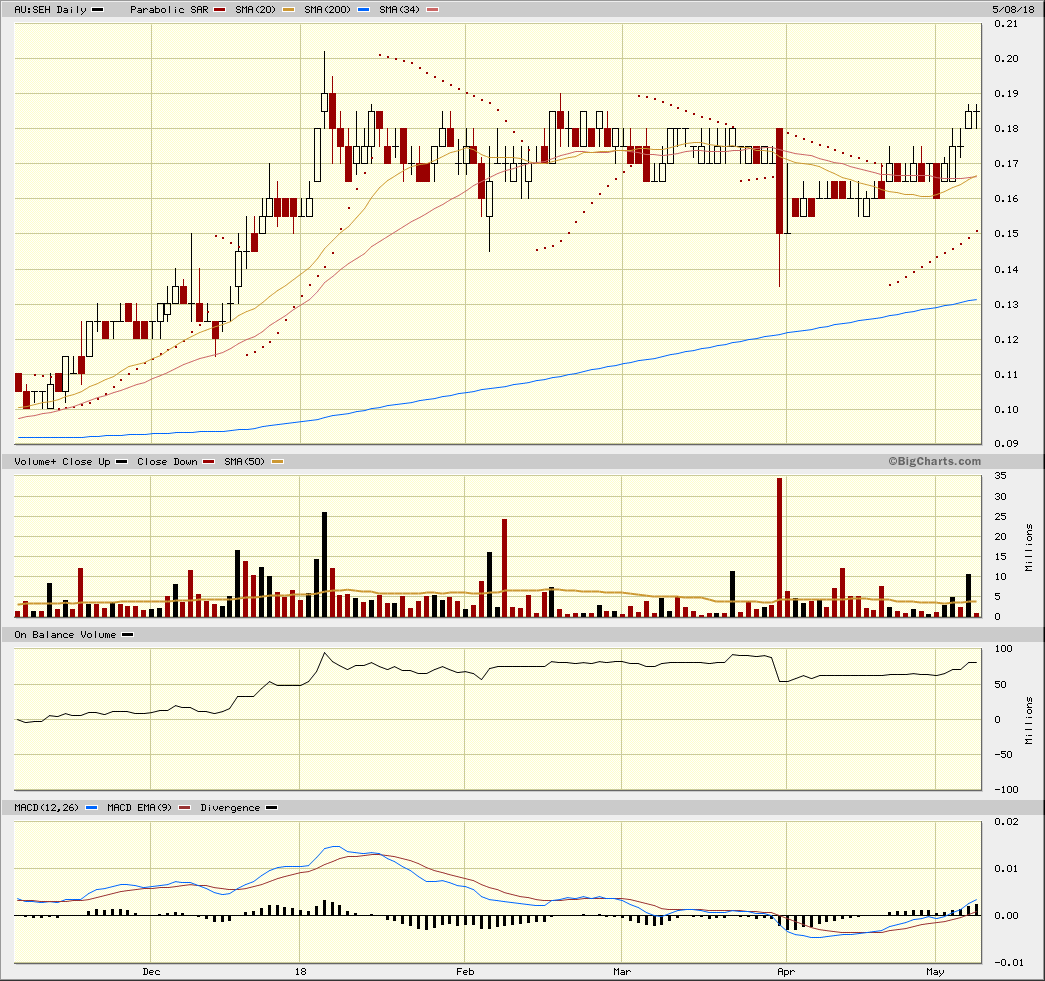Click the SMA(34) legend label
The height and width of the screenshot is (981, 1045).
(x=400, y=9)
